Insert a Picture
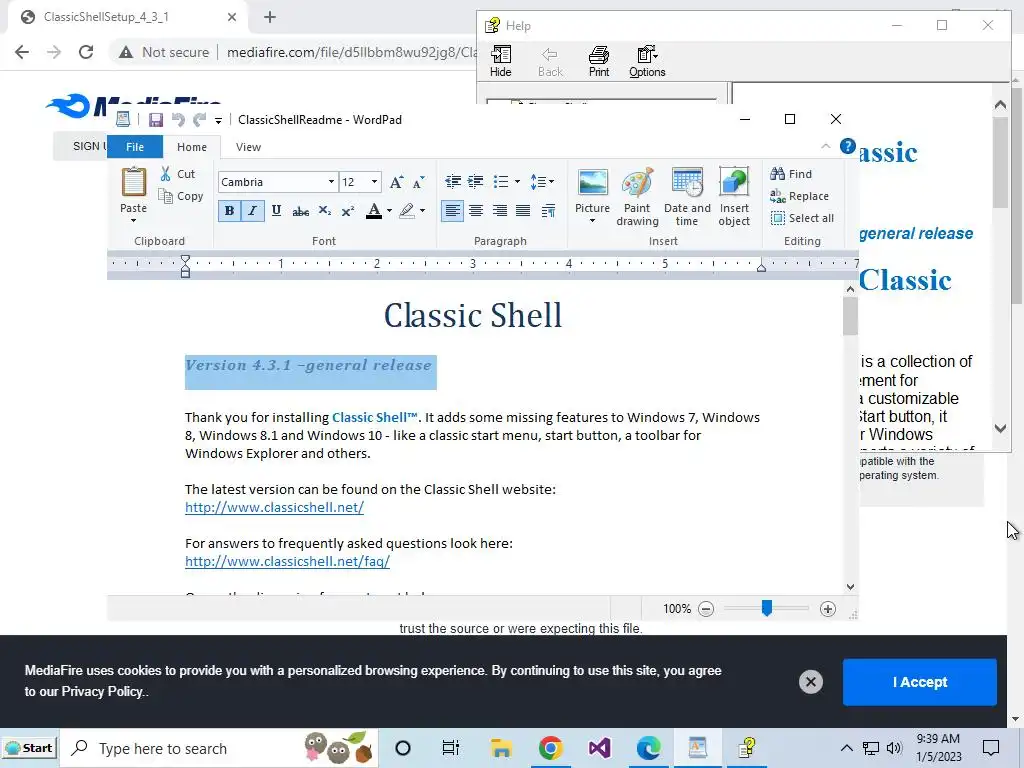 click(592, 196)
